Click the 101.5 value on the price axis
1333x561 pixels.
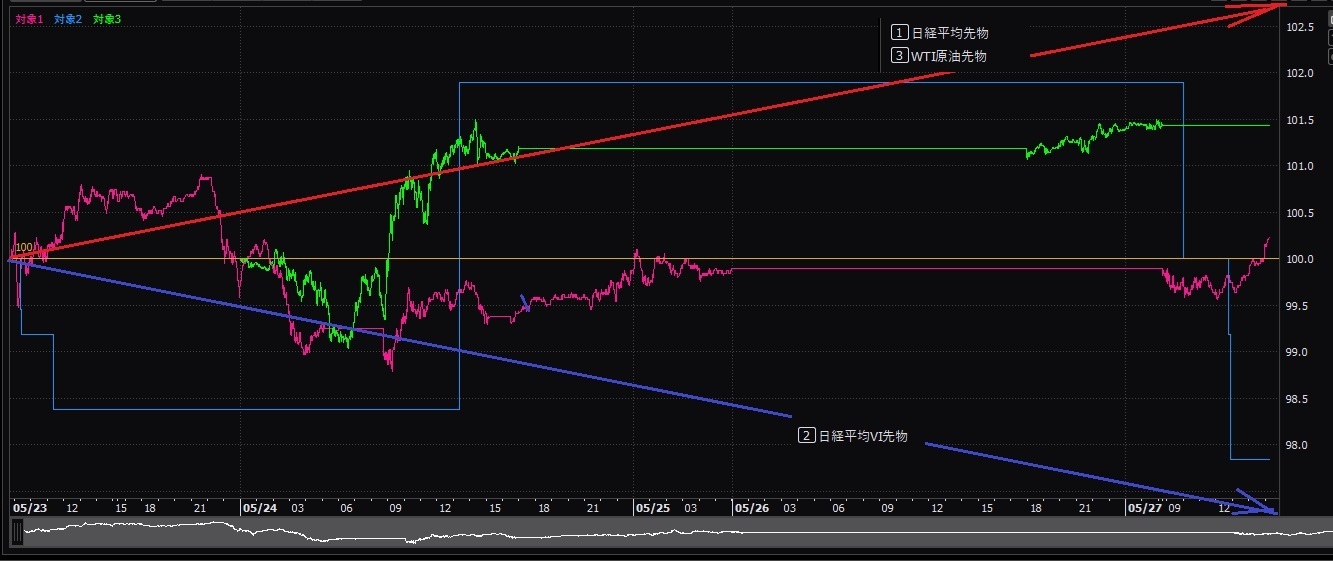pyautogui.click(x=1300, y=121)
